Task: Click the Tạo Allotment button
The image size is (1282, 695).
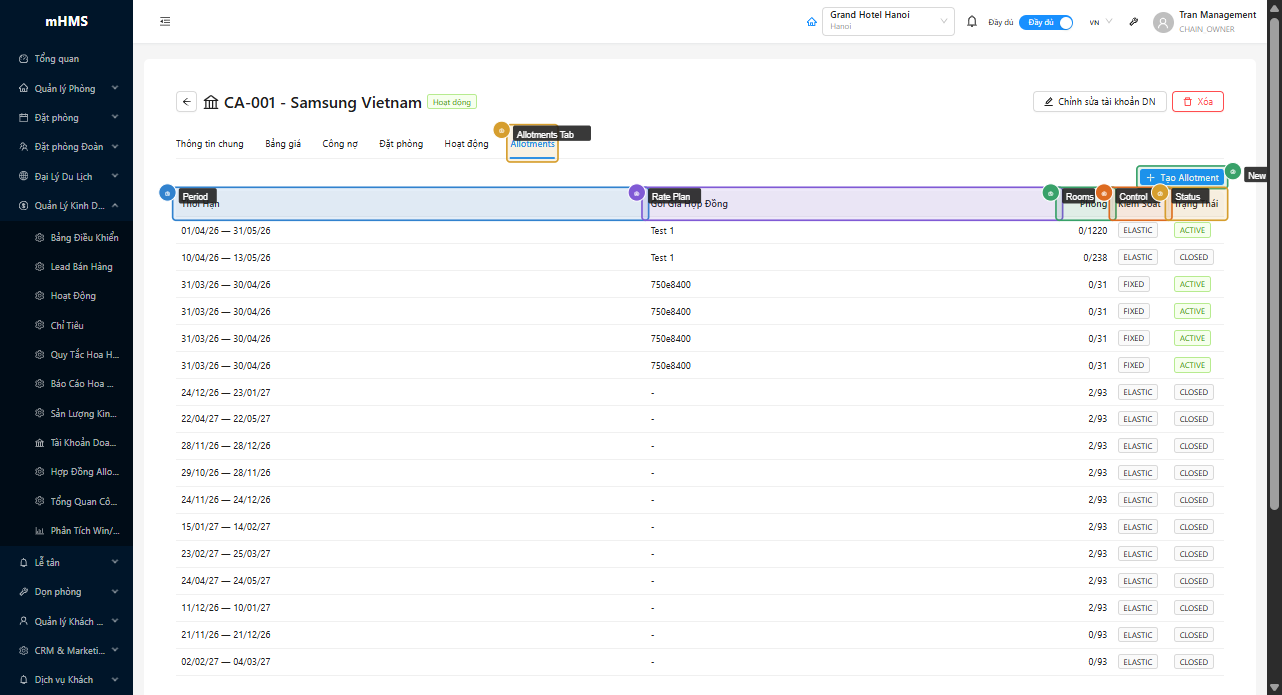Action: [1182, 178]
